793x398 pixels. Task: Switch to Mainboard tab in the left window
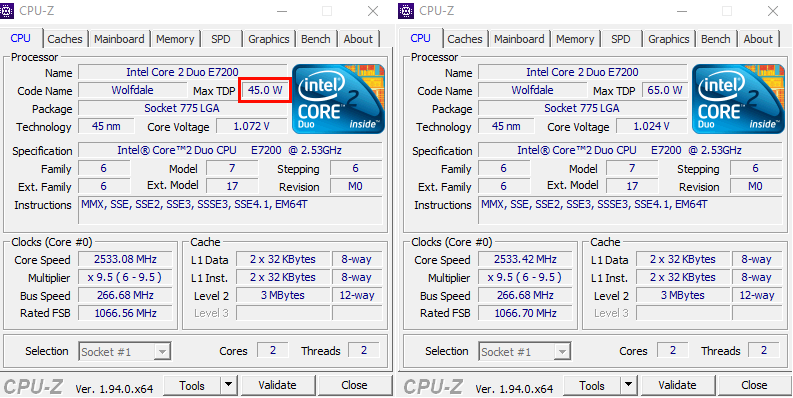(119, 39)
